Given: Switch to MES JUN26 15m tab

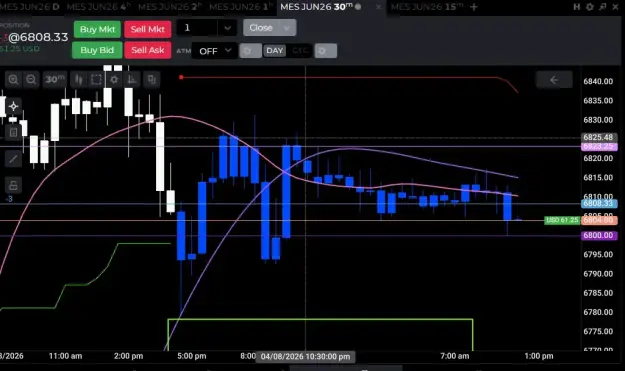Looking at the screenshot, I should (x=427, y=7).
